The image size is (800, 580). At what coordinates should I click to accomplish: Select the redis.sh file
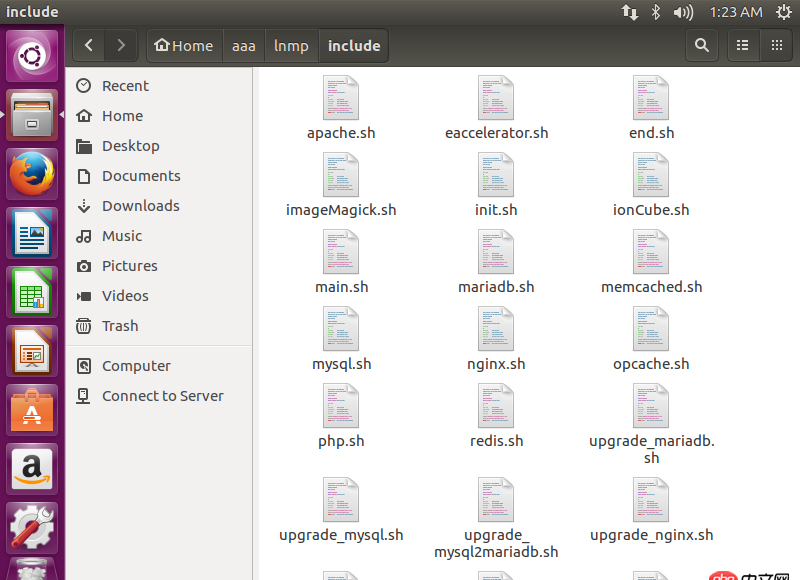pyautogui.click(x=496, y=405)
